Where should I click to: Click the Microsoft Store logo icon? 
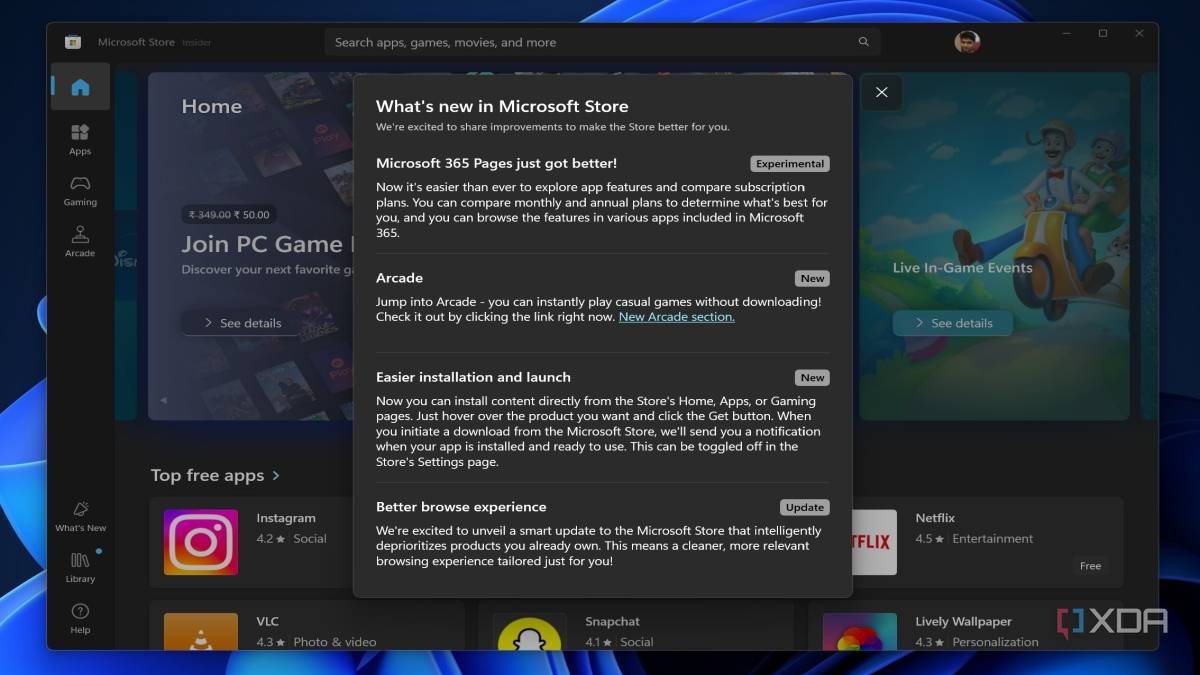73,42
